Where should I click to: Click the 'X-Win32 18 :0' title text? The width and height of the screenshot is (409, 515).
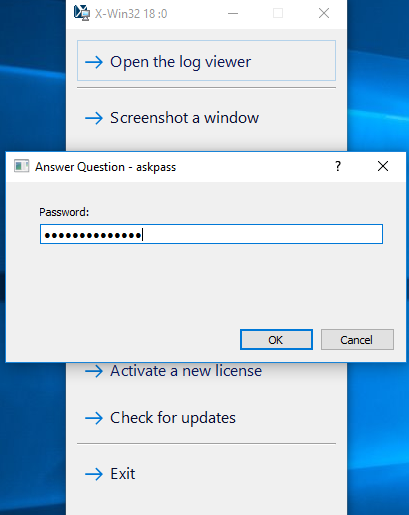pyautogui.click(x=131, y=14)
